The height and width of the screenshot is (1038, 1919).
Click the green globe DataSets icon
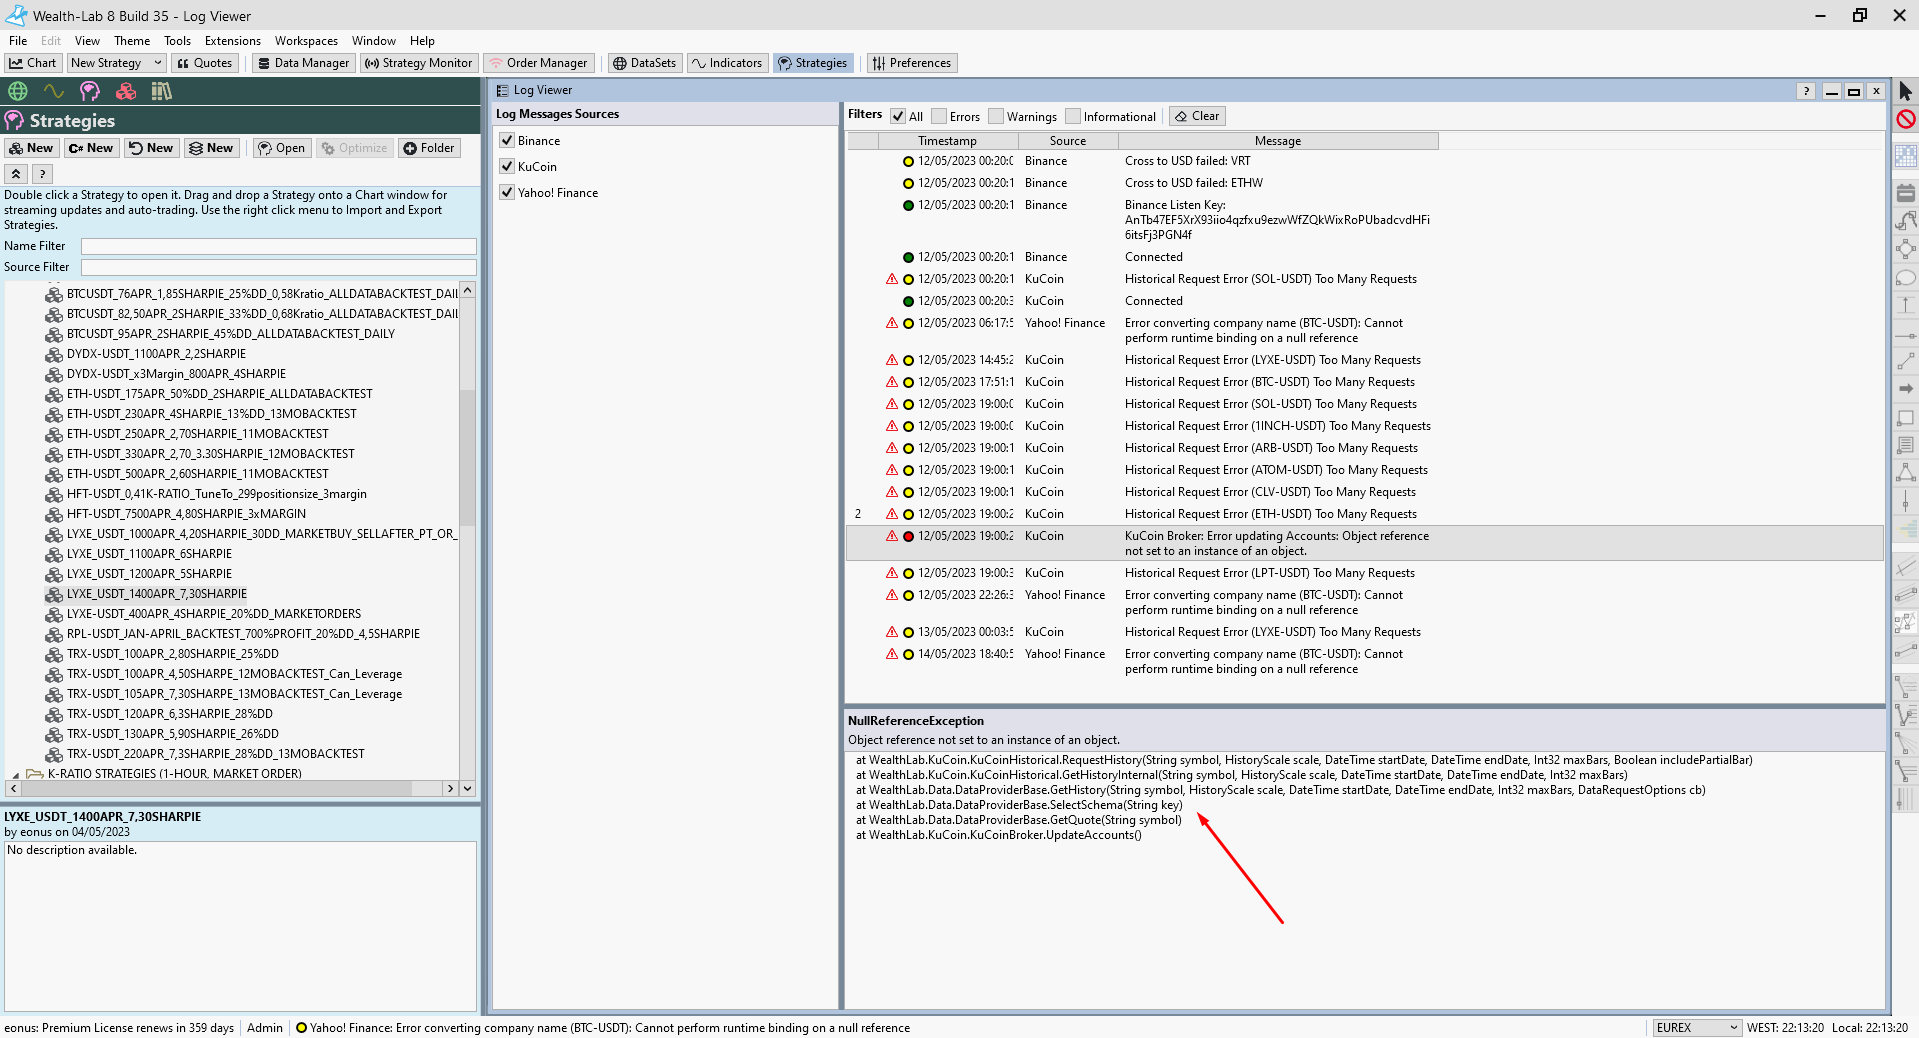18,91
